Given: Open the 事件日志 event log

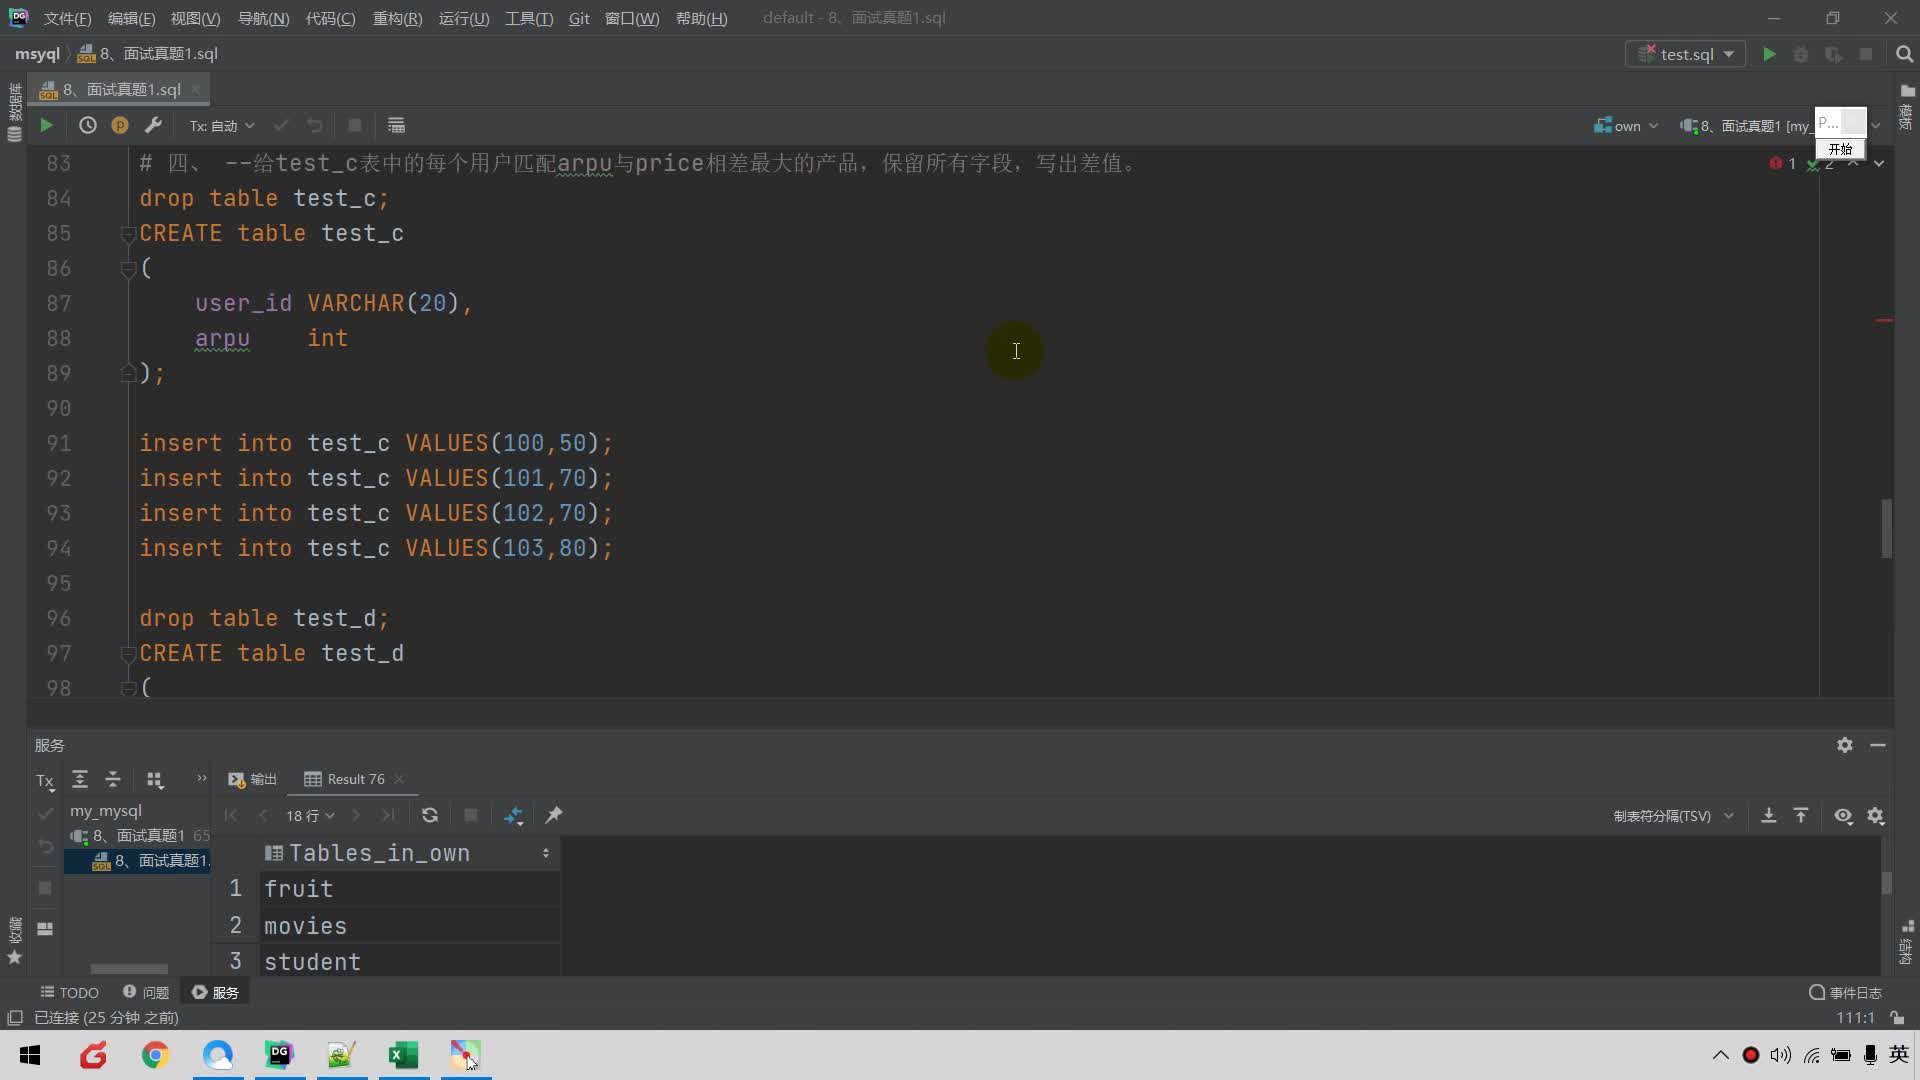Looking at the screenshot, I should pos(1845,993).
